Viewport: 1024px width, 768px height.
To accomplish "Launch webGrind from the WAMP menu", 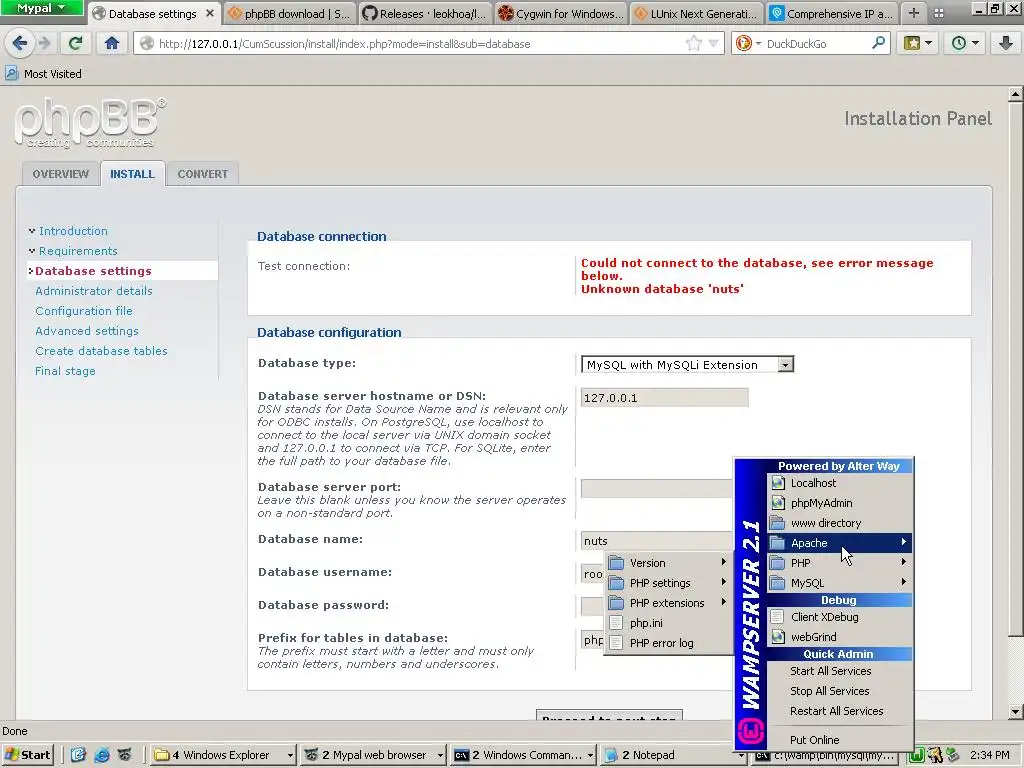I will (x=839, y=637).
